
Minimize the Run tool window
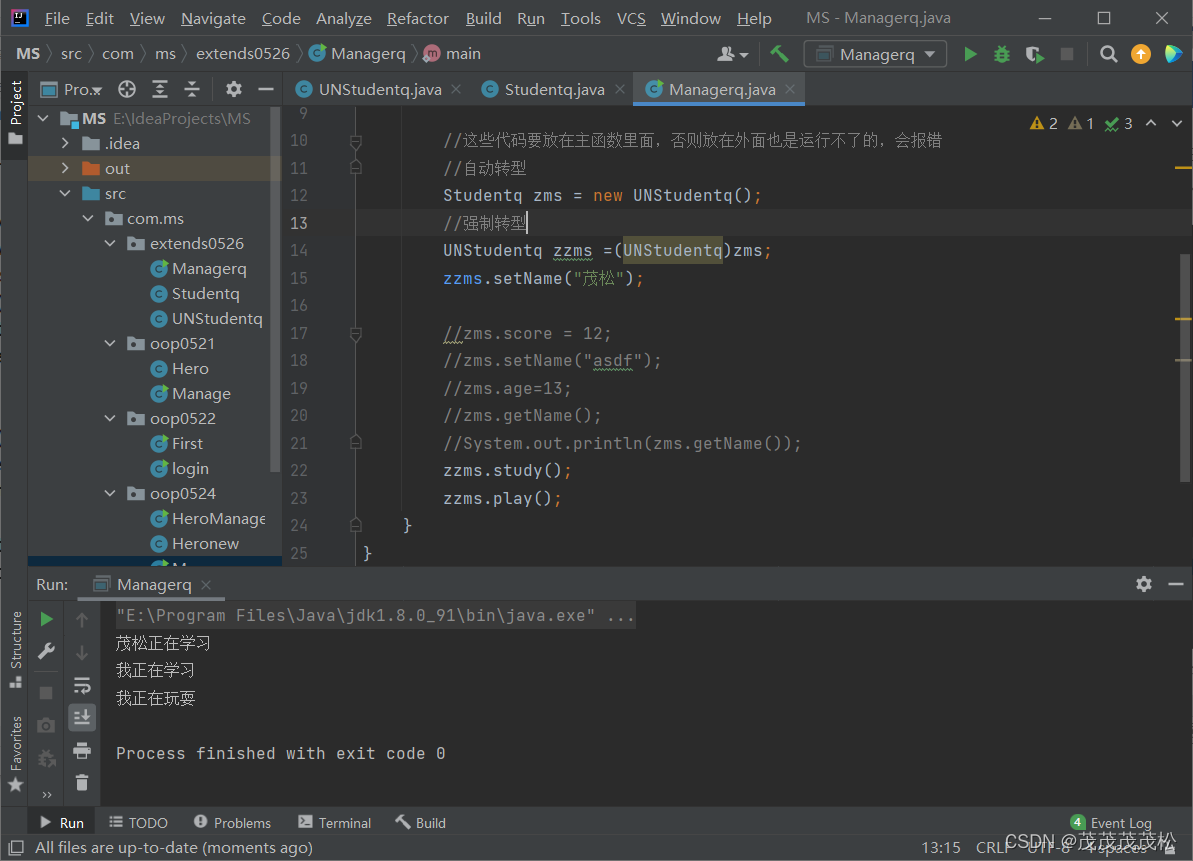[1176, 584]
